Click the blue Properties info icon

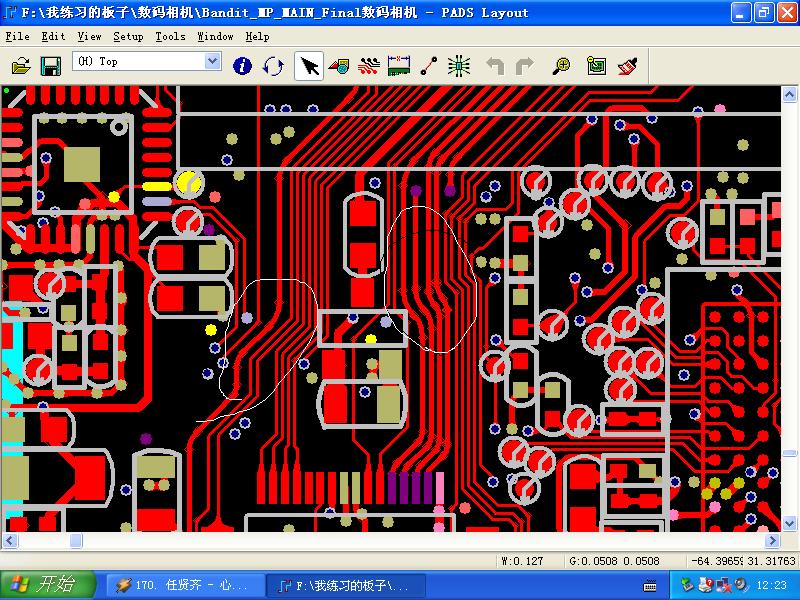pyautogui.click(x=242, y=66)
